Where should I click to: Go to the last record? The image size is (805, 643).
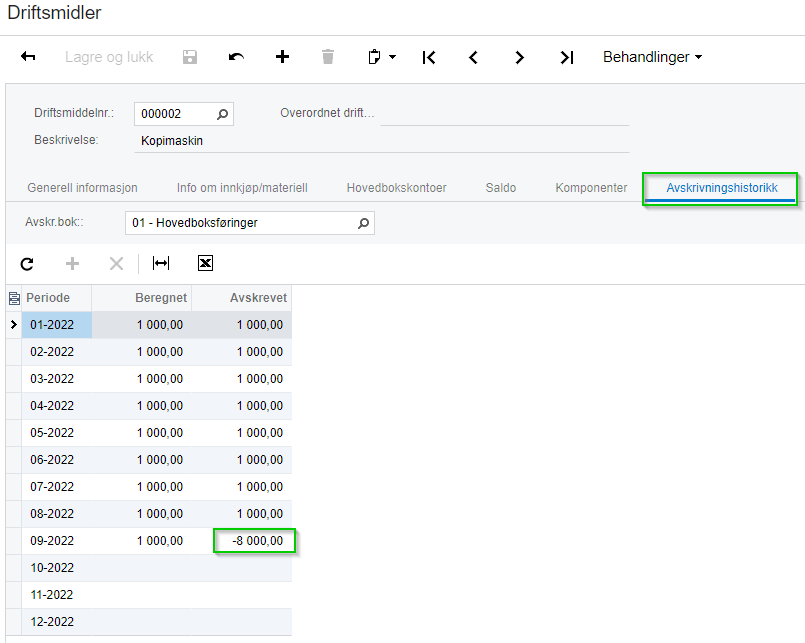[566, 58]
